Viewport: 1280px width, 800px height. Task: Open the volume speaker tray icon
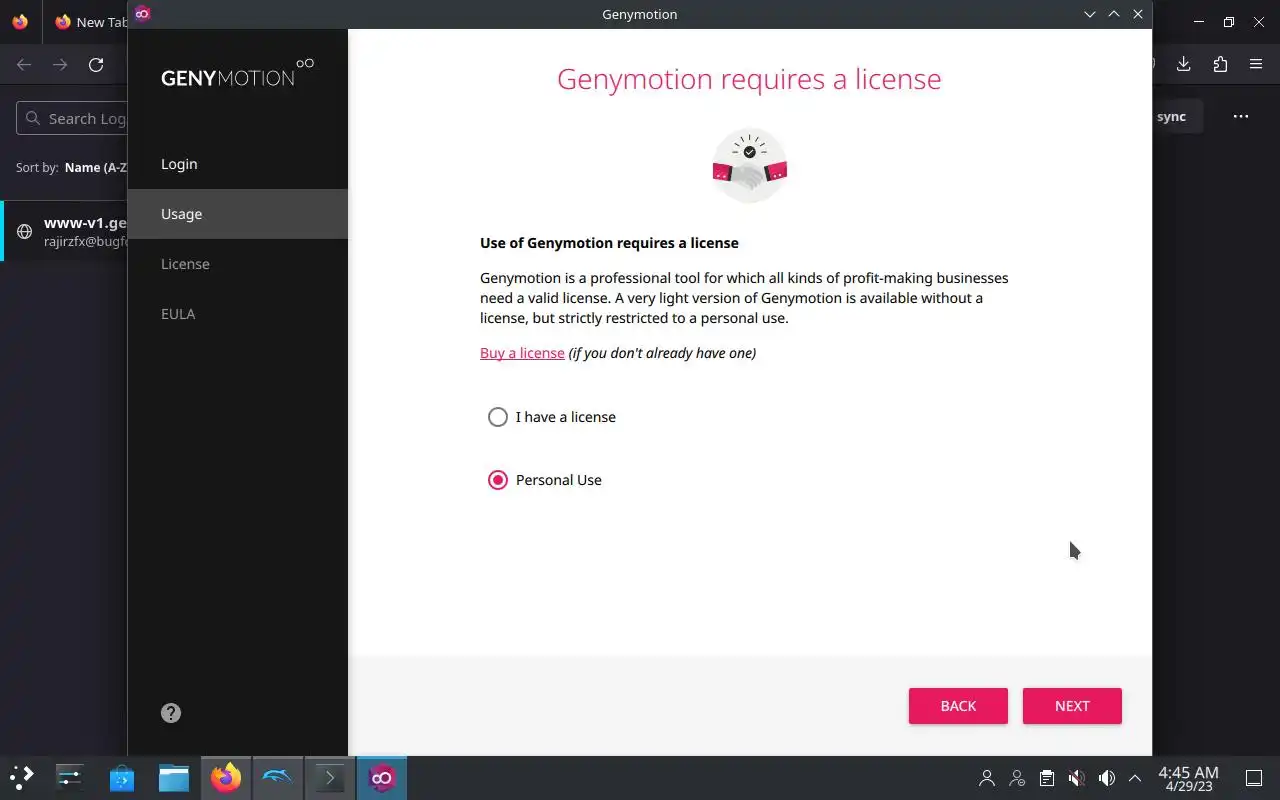click(1106, 778)
